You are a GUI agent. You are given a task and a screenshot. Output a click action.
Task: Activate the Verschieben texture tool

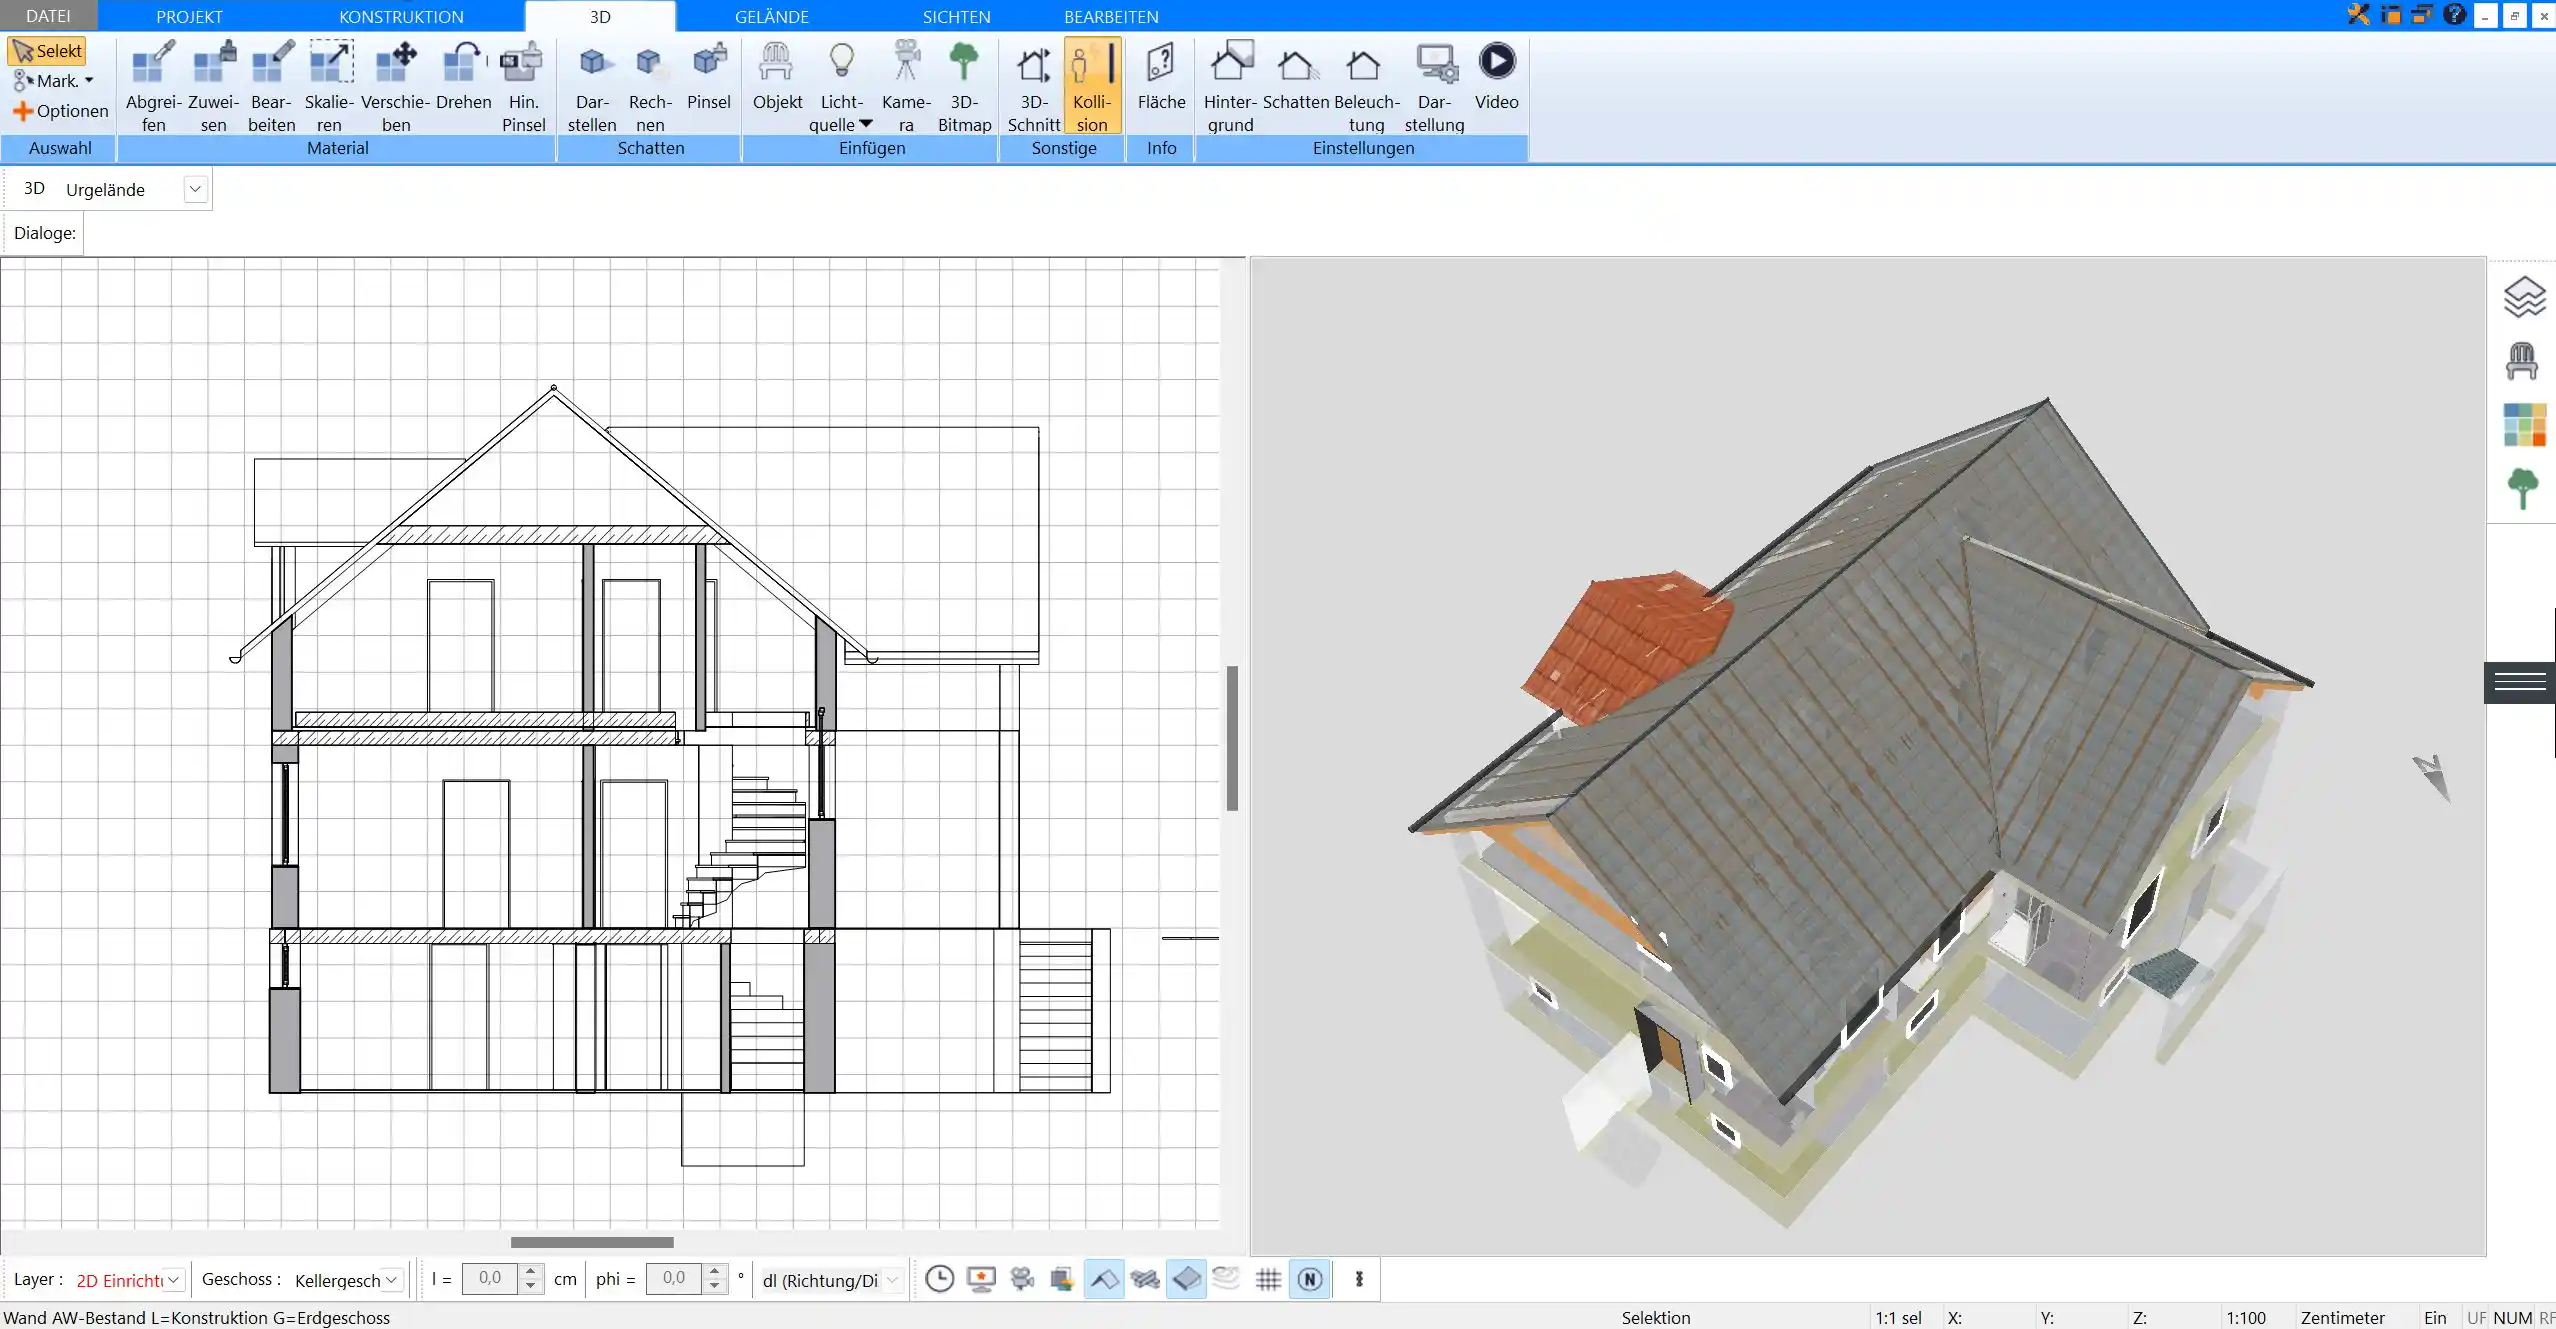click(395, 86)
